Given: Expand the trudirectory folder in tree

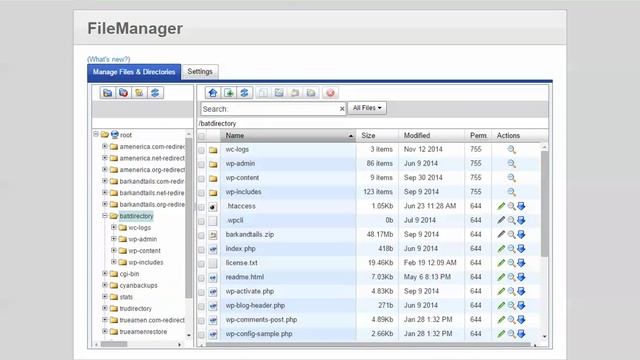Looking at the screenshot, I should [x=105, y=308].
